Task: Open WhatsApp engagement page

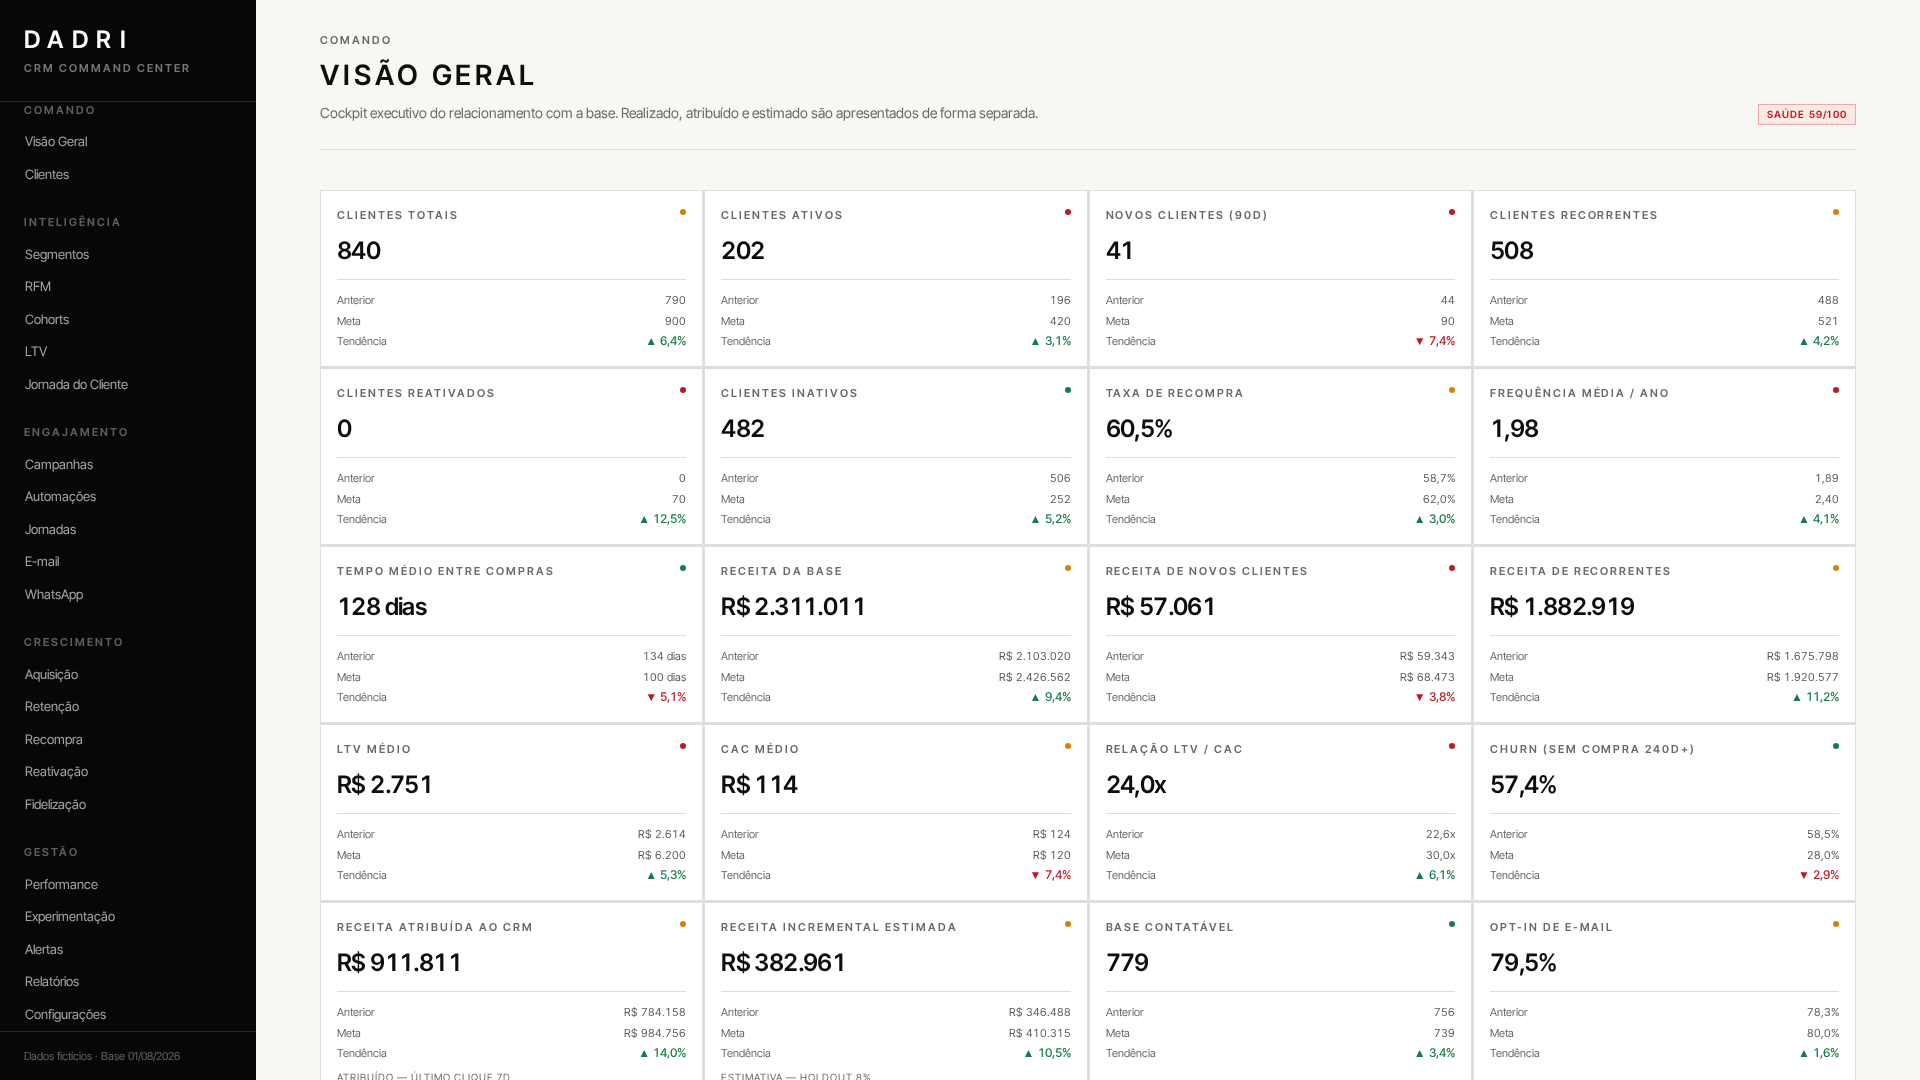Action: [x=54, y=595]
